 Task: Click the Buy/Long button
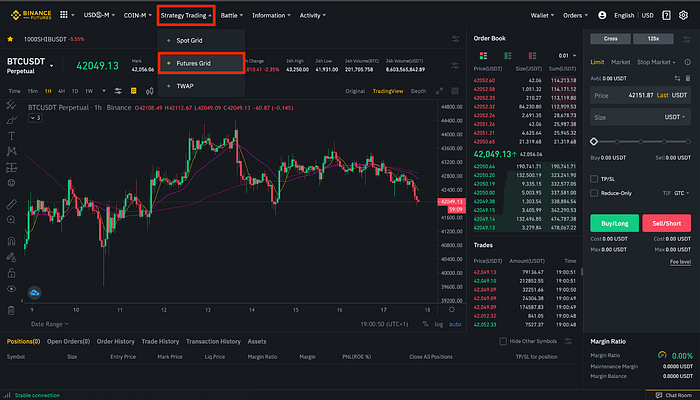[x=614, y=223]
